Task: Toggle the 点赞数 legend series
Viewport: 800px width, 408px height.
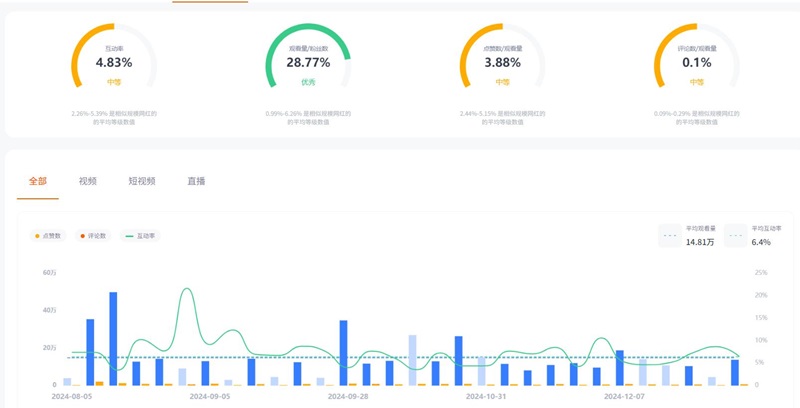Action: (49, 236)
